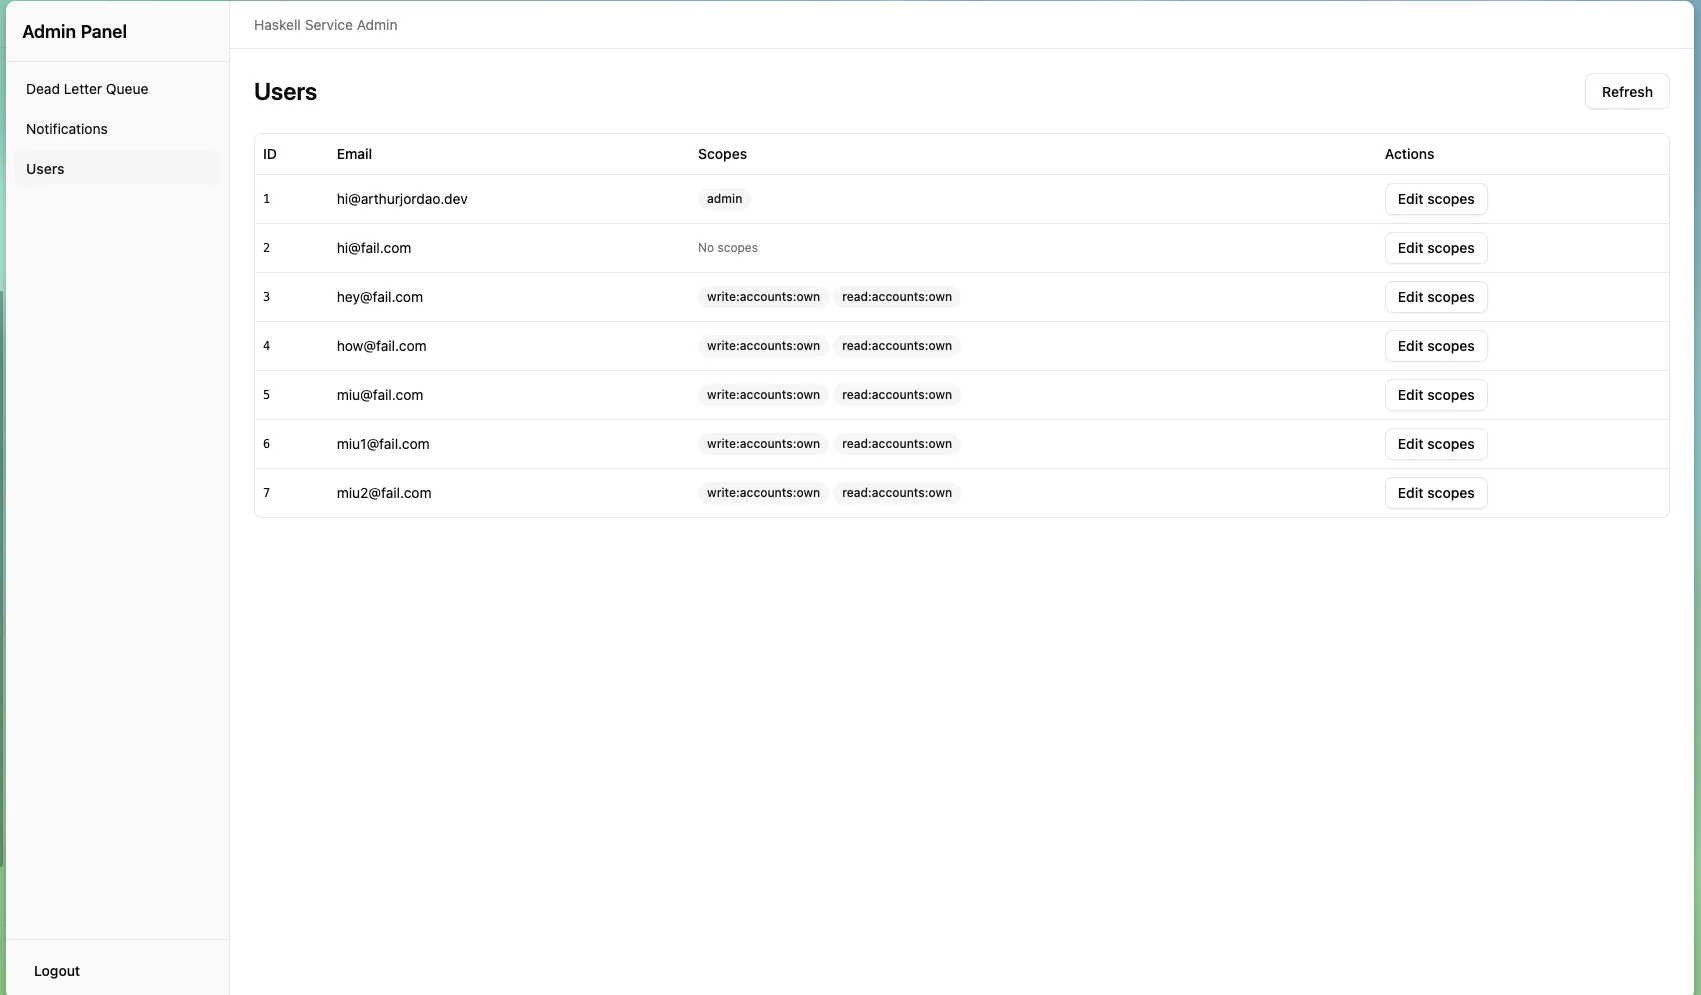
Task: Click ID cell 1 in first row
Action: click(x=267, y=199)
